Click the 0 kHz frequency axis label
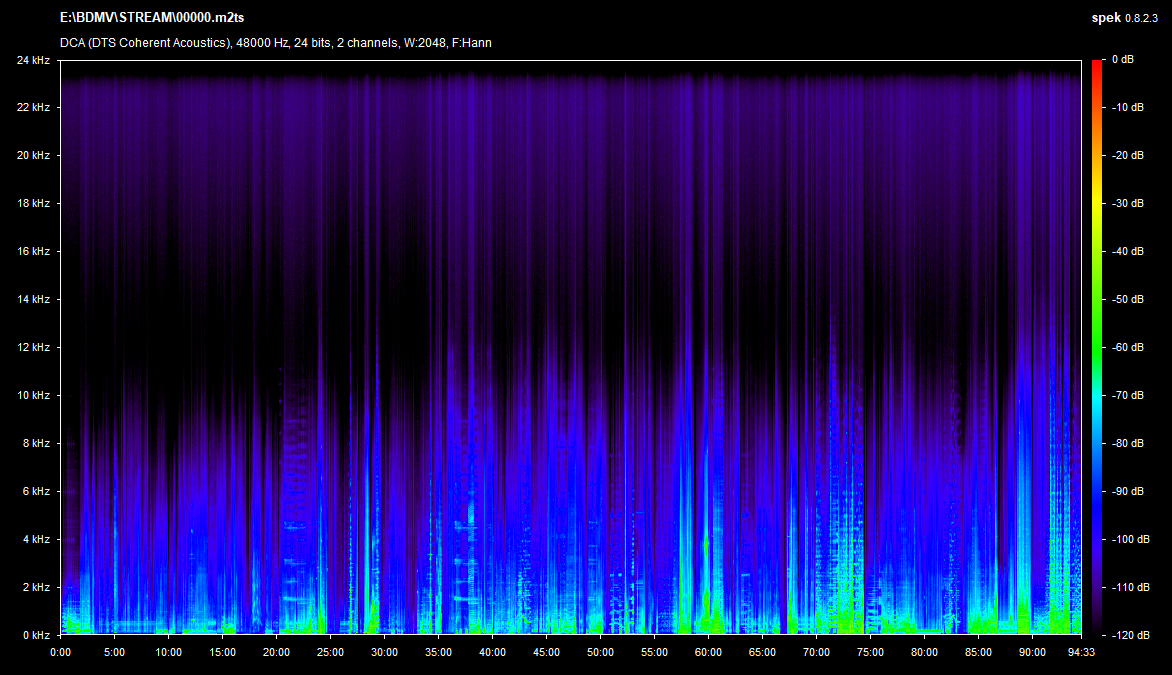The width and height of the screenshot is (1172, 675). 35,635
